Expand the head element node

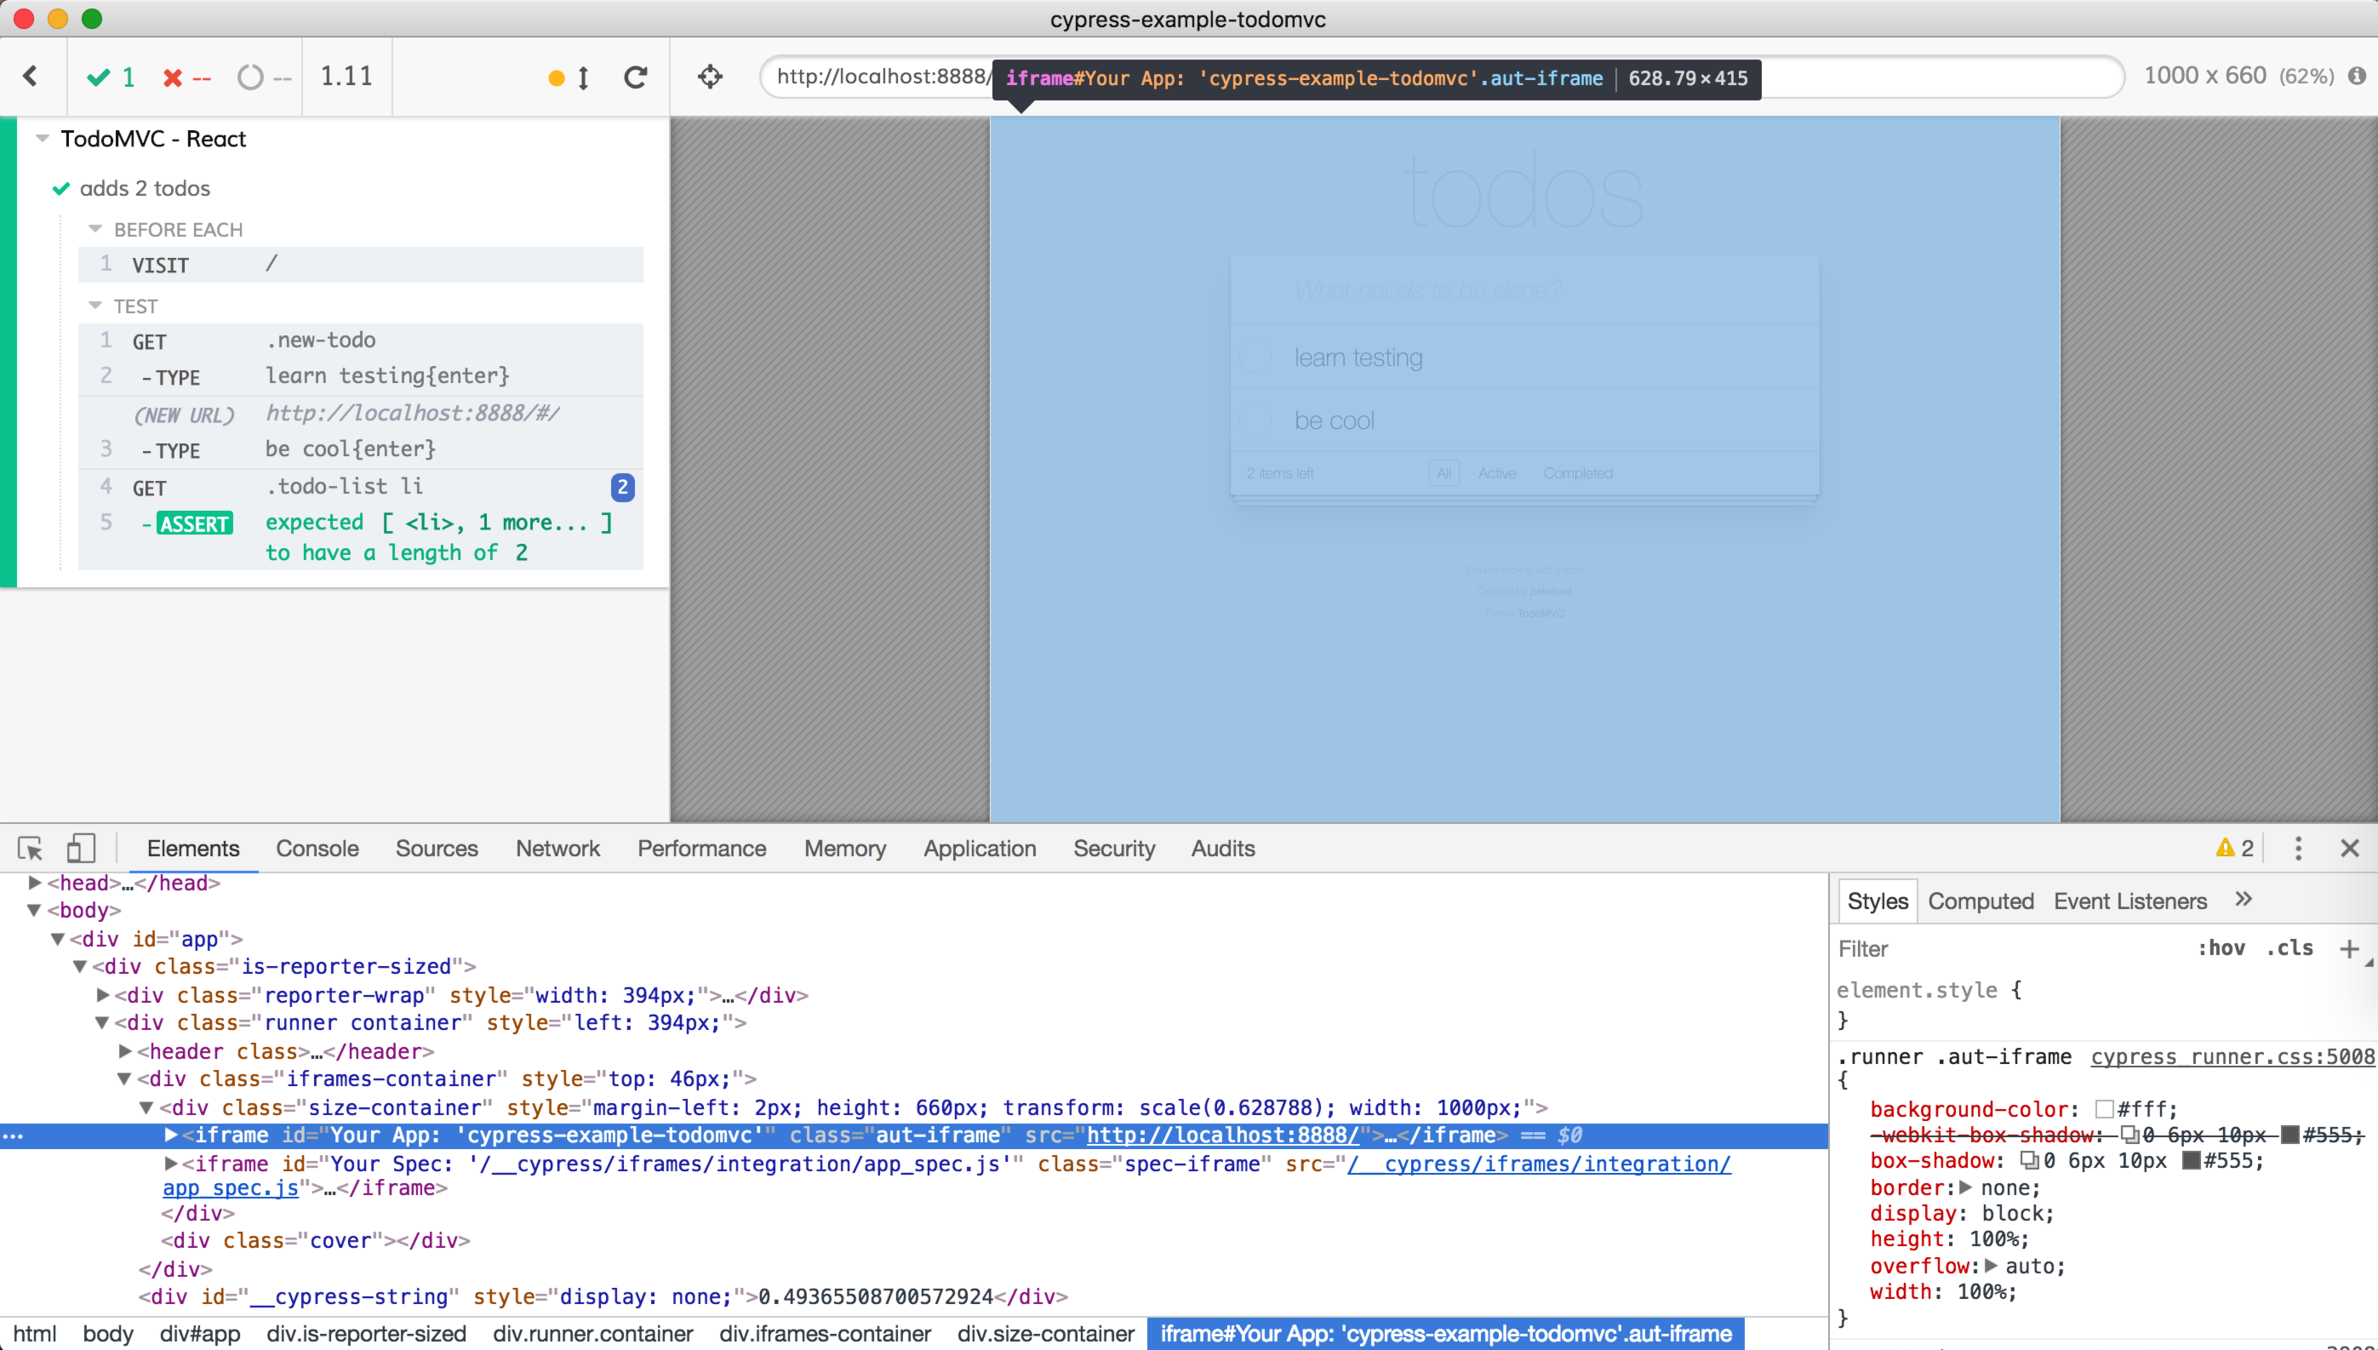tap(35, 883)
